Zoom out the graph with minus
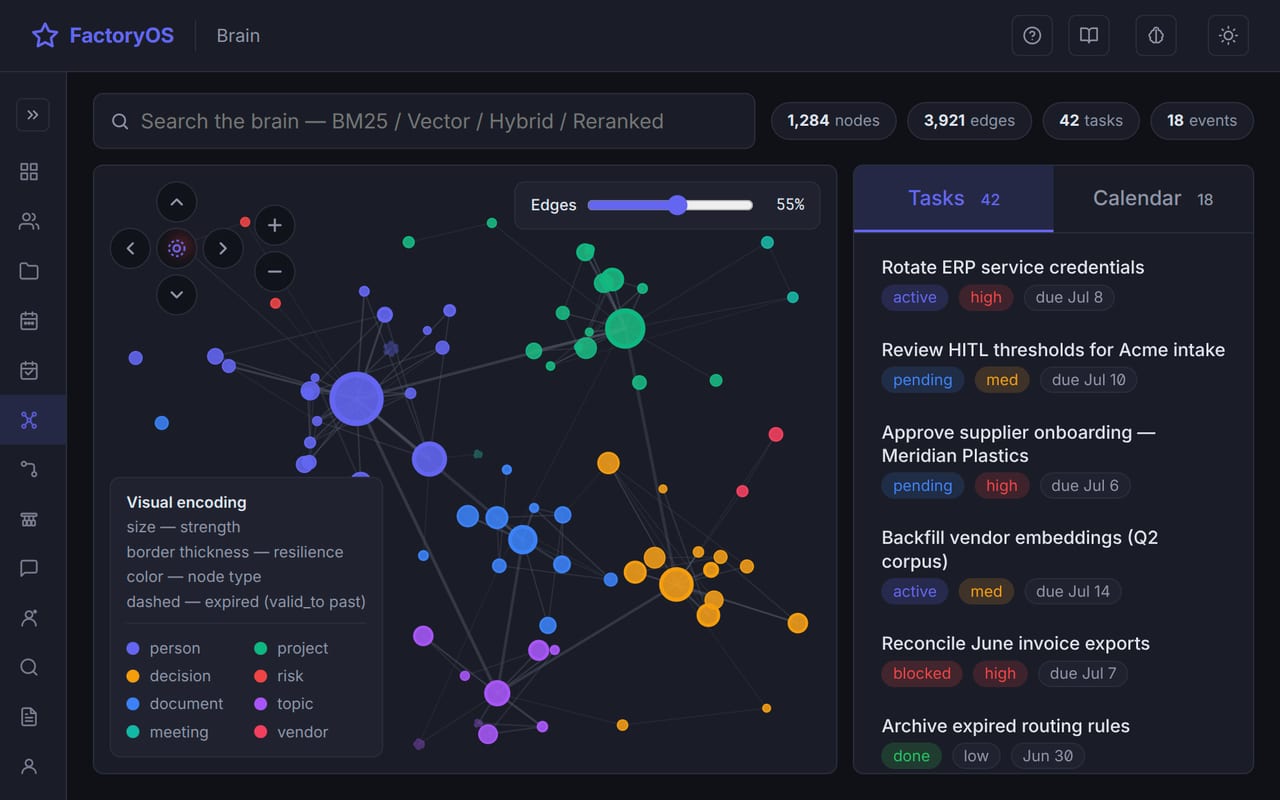Viewport: 1280px width, 800px height. pos(275,271)
